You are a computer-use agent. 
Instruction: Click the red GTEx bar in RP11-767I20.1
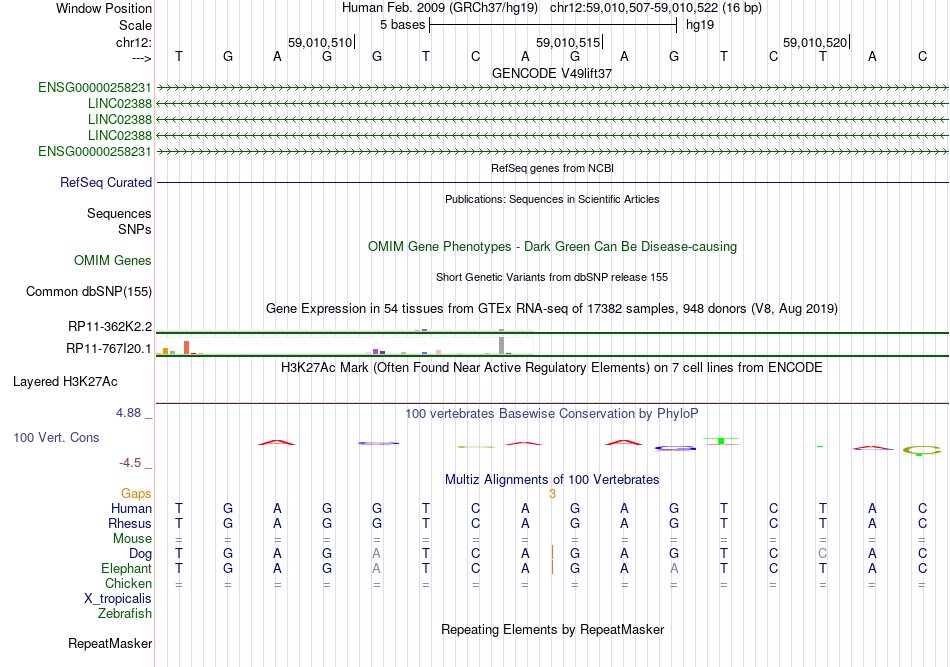click(x=187, y=347)
